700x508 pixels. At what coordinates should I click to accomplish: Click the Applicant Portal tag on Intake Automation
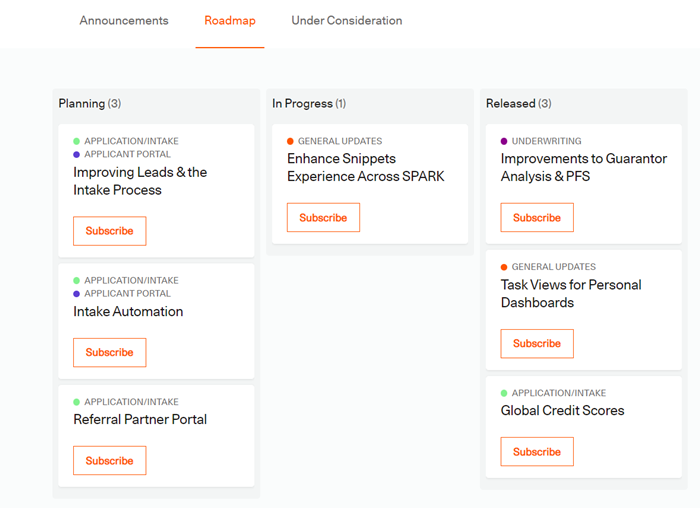127,293
